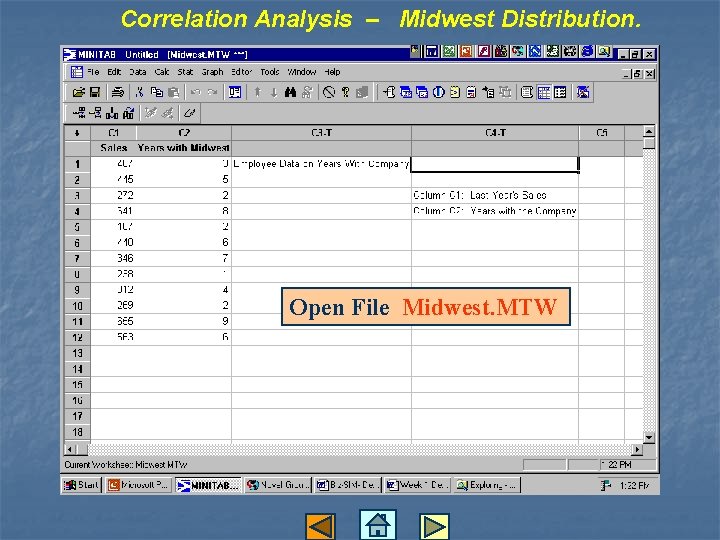Select the C2 column header
Viewport: 720px width, 540px height.
(184, 133)
